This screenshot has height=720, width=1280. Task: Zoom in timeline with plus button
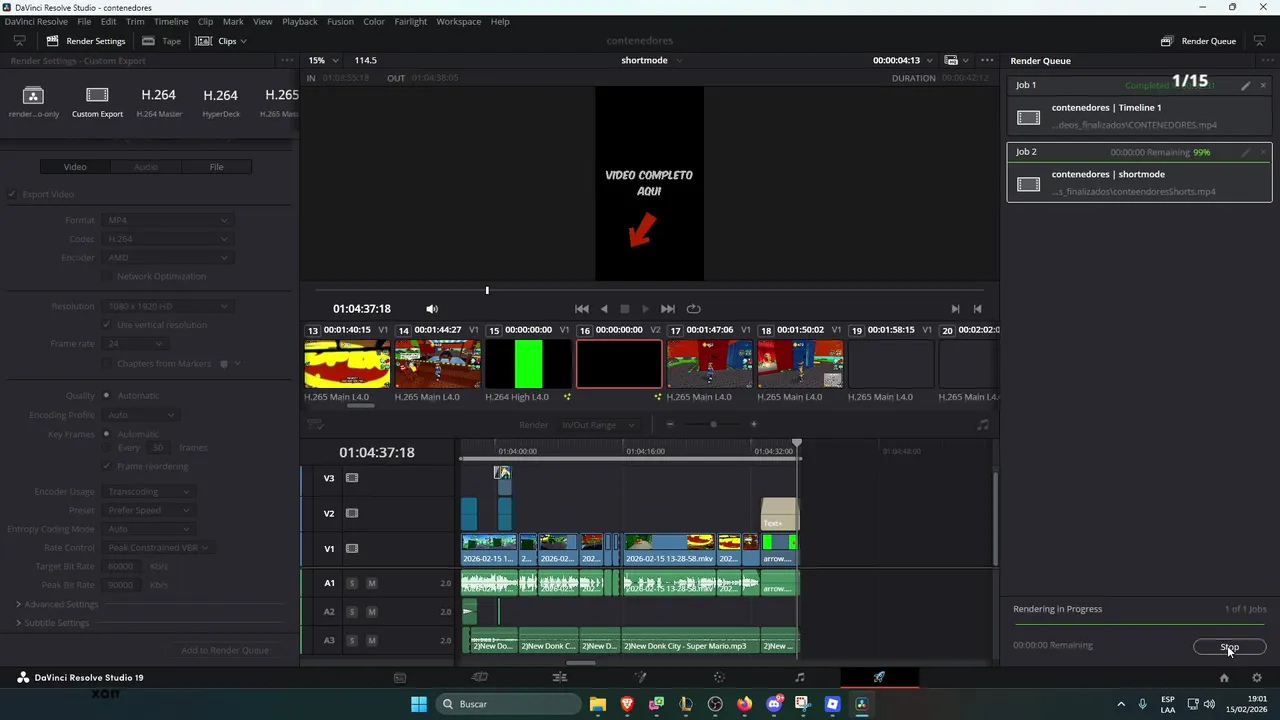pos(754,425)
